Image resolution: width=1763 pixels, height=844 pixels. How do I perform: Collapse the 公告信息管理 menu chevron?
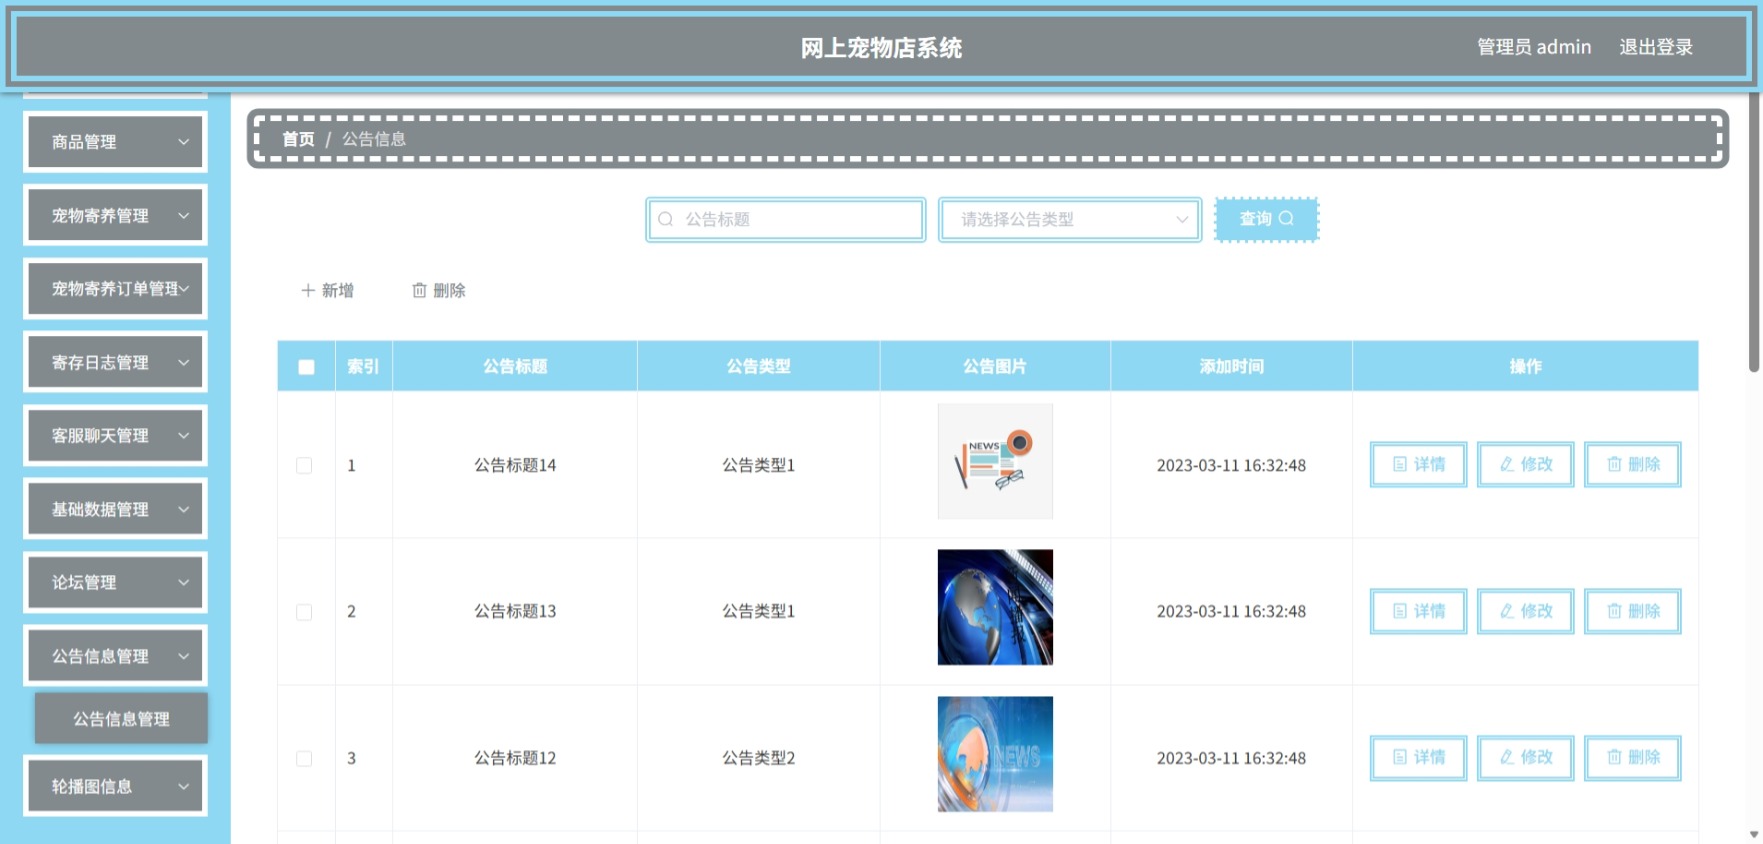(184, 656)
